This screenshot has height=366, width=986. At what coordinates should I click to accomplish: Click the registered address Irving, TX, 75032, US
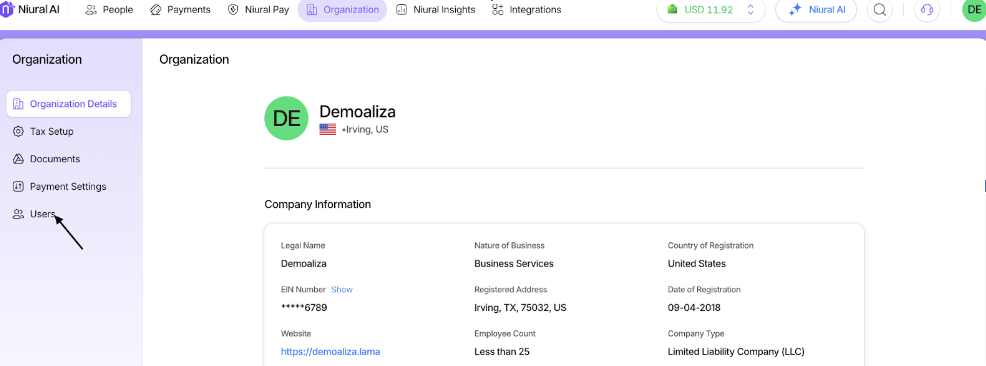point(520,308)
